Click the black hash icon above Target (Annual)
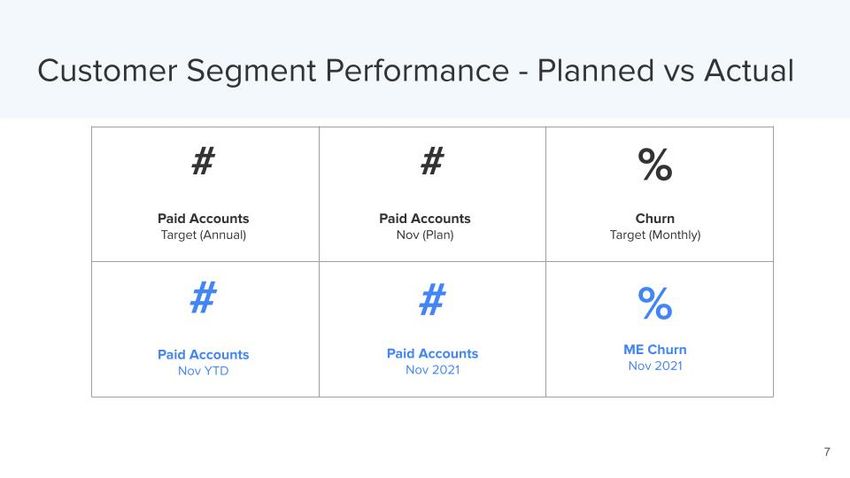 click(203, 161)
